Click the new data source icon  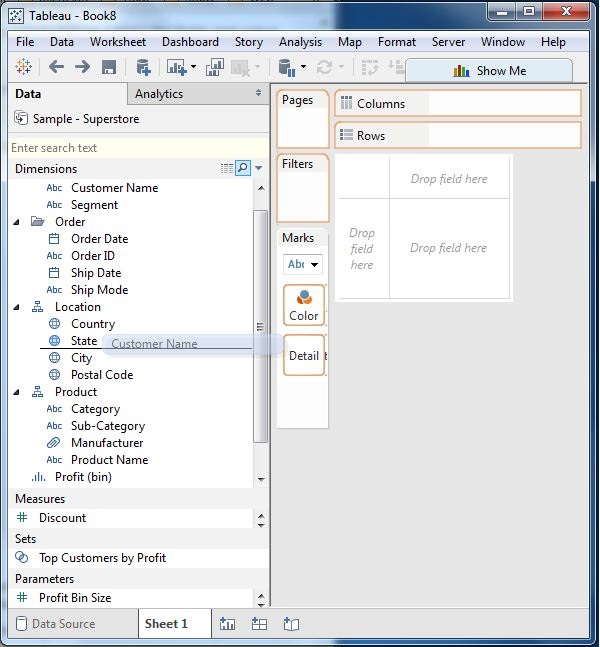143,67
